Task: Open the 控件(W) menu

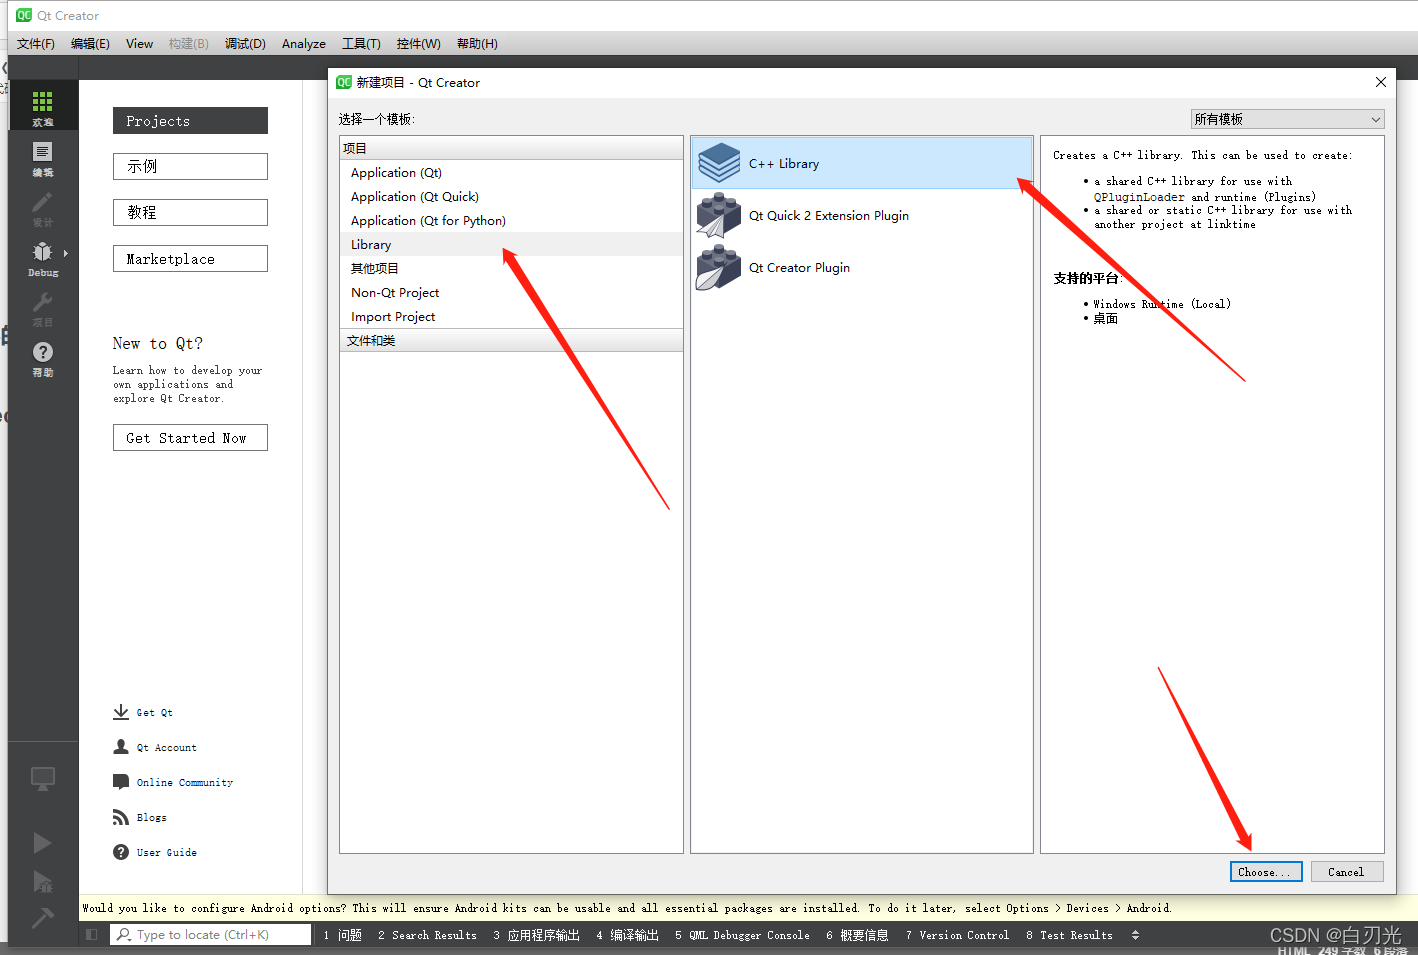Action: coord(418,43)
